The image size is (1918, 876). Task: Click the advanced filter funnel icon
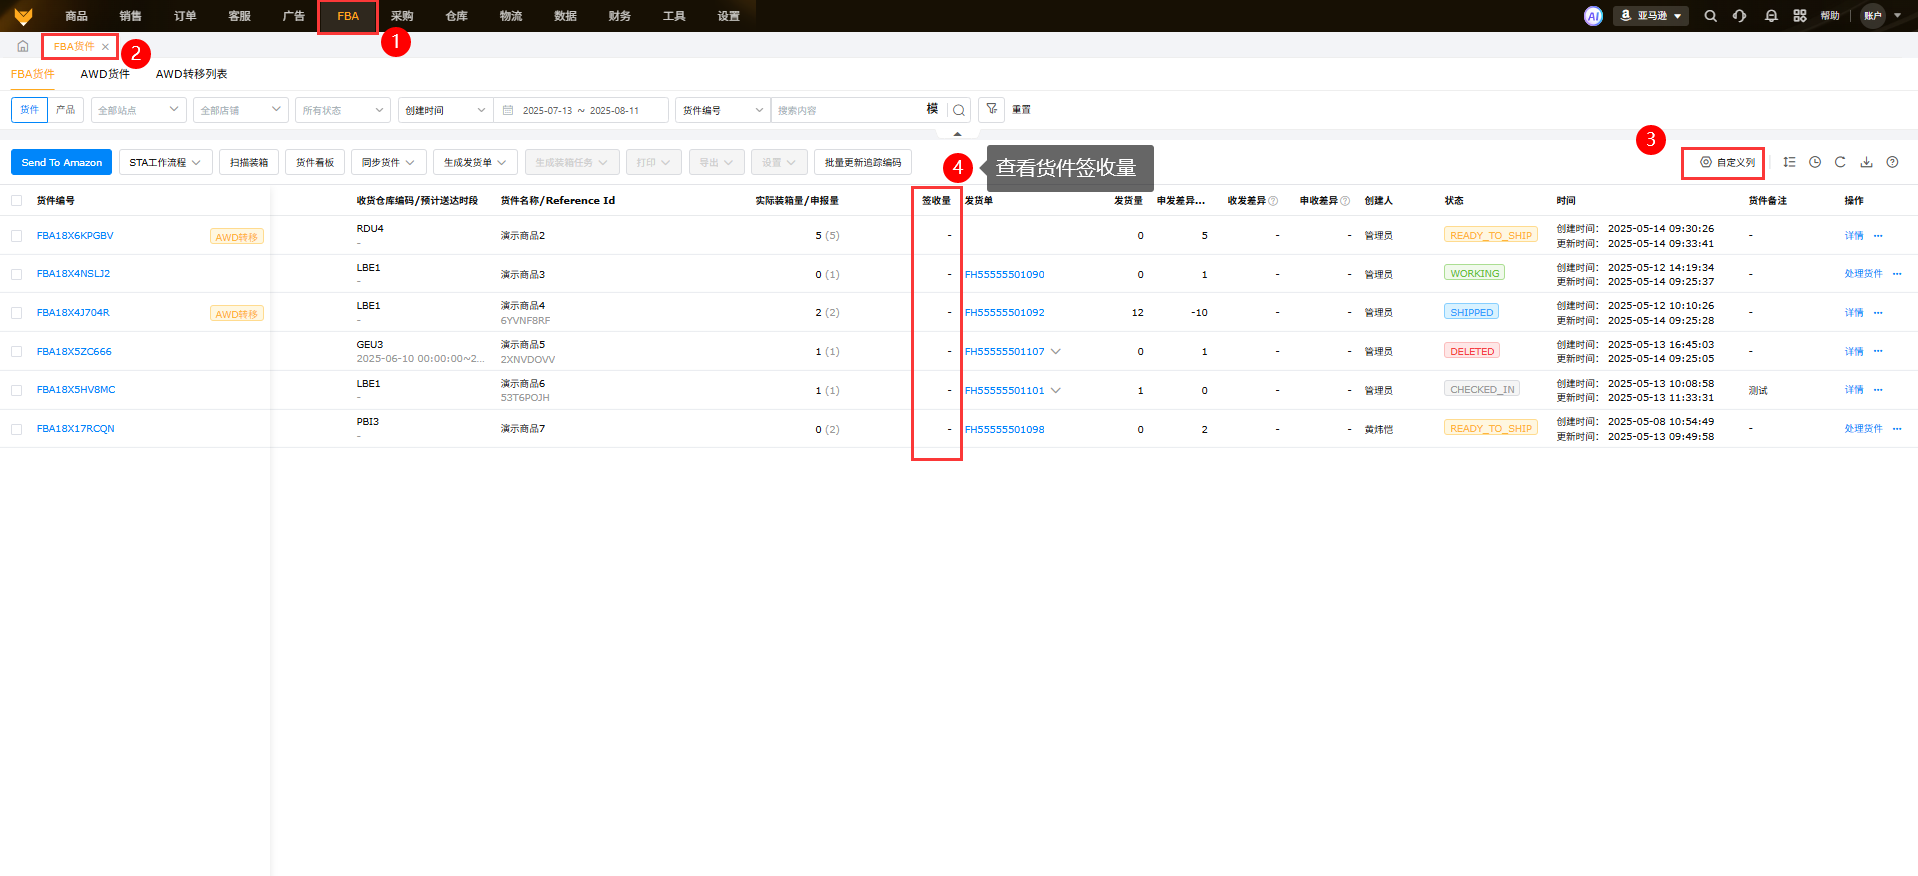pyautogui.click(x=991, y=109)
